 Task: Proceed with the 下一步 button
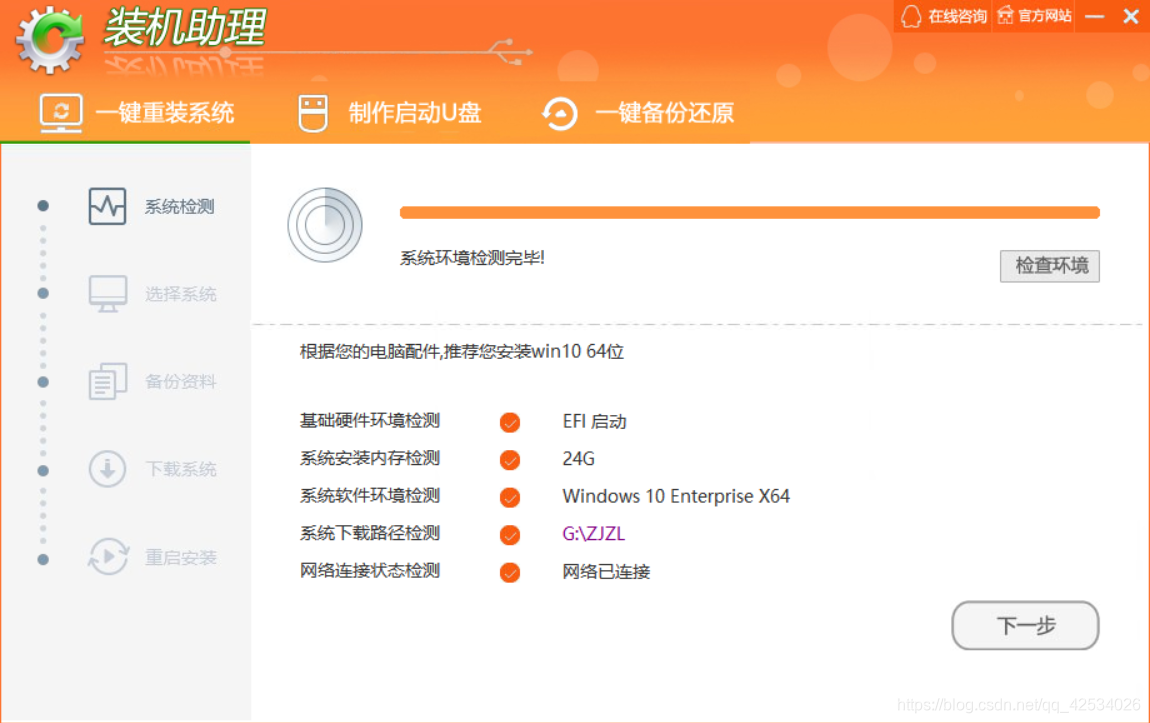pyautogui.click(x=1025, y=625)
